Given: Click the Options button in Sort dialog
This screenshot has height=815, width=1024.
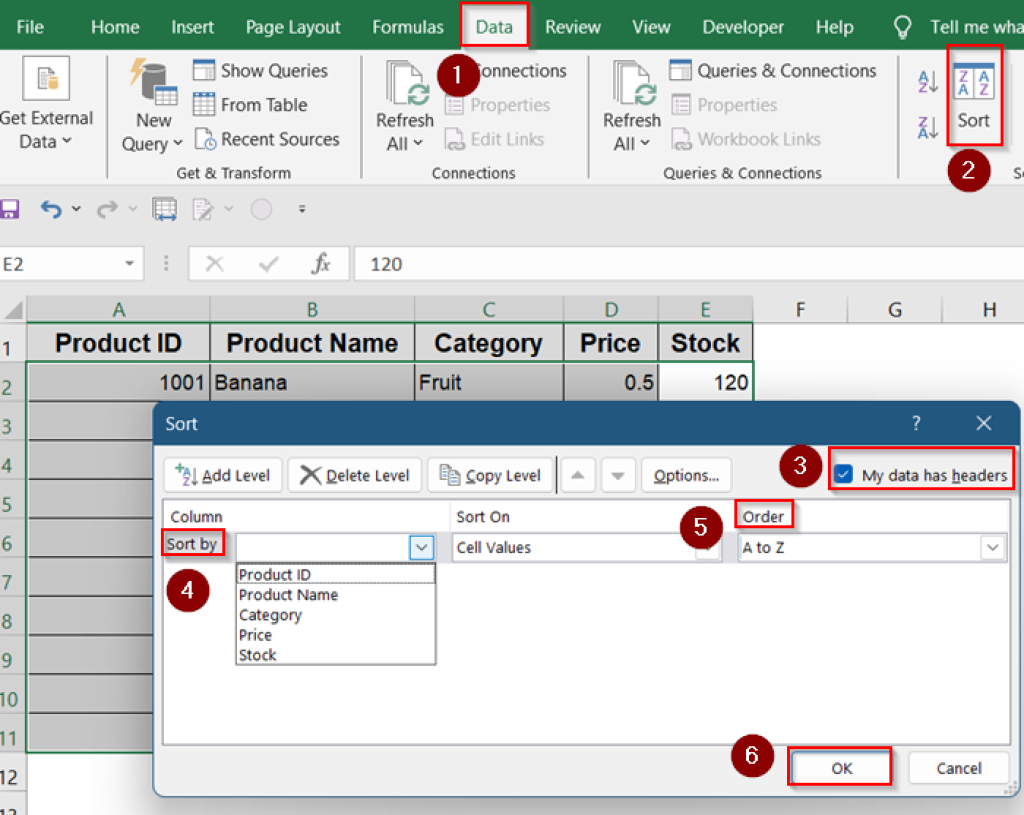Looking at the screenshot, I should tap(685, 475).
